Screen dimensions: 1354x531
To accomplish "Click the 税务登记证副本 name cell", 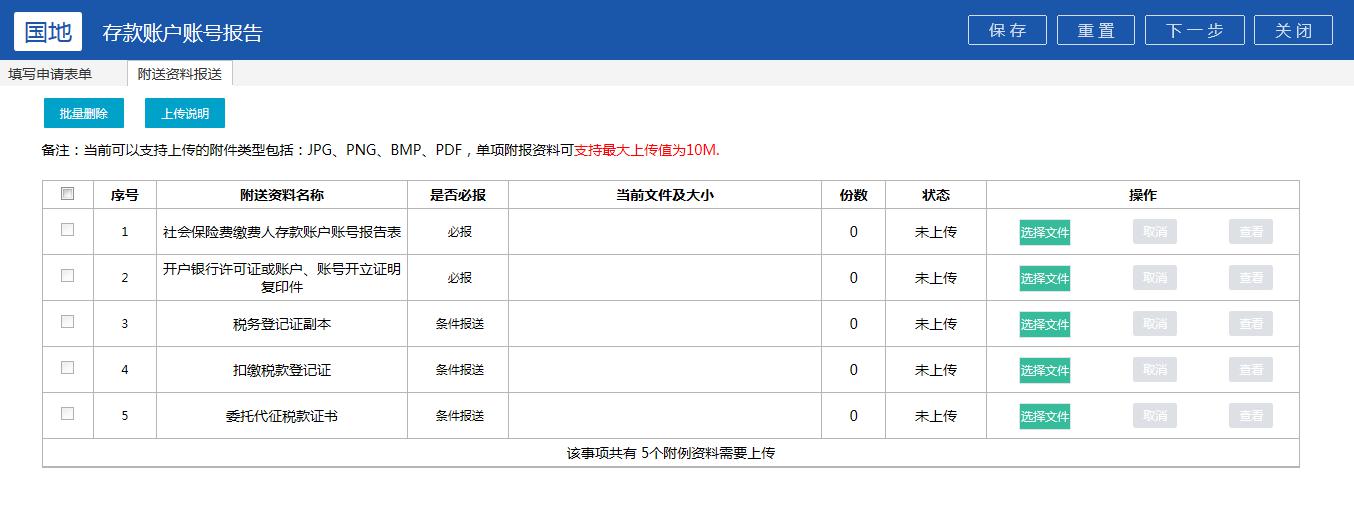I will [282, 324].
